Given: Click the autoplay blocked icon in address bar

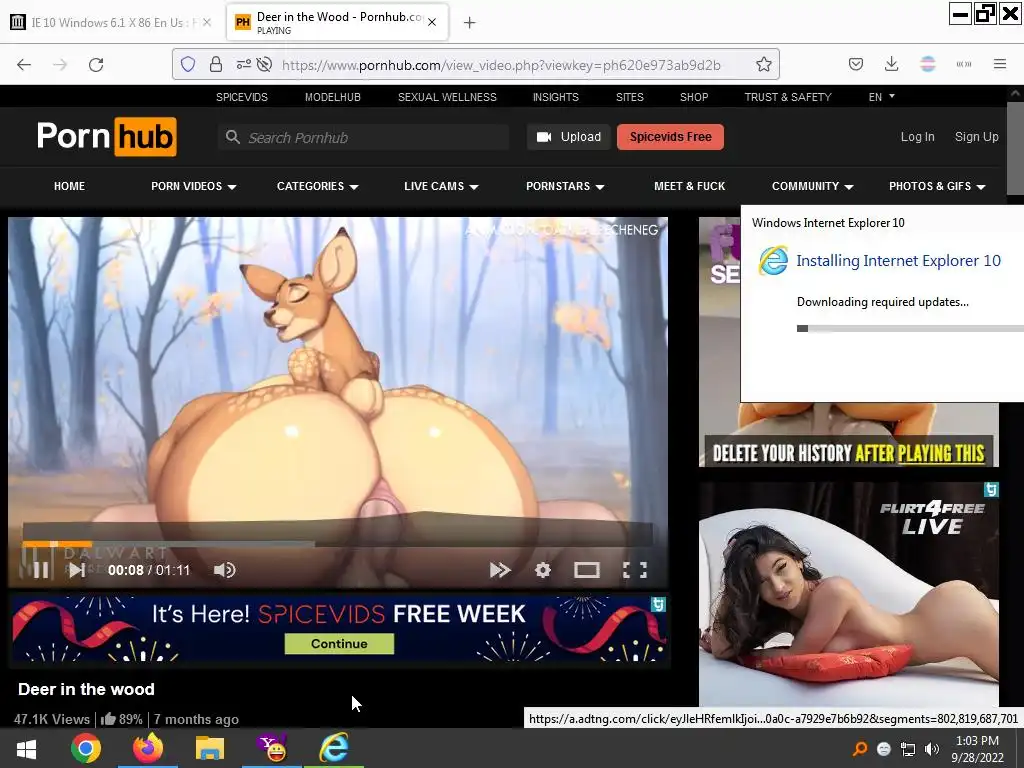Looking at the screenshot, I should pyautogui.click(x=264, y=64).
